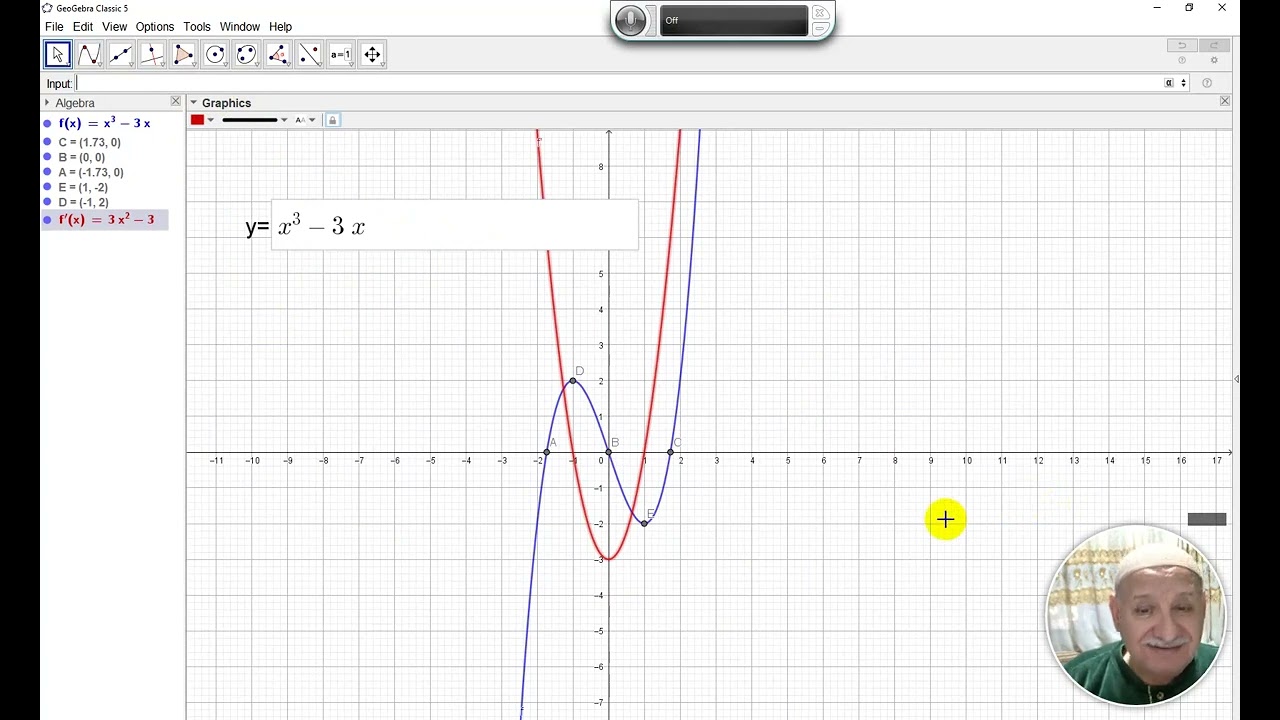Viewport: 1280px width, 720px height.
Task: Open the Edit menu
Action: click(83, 27)
